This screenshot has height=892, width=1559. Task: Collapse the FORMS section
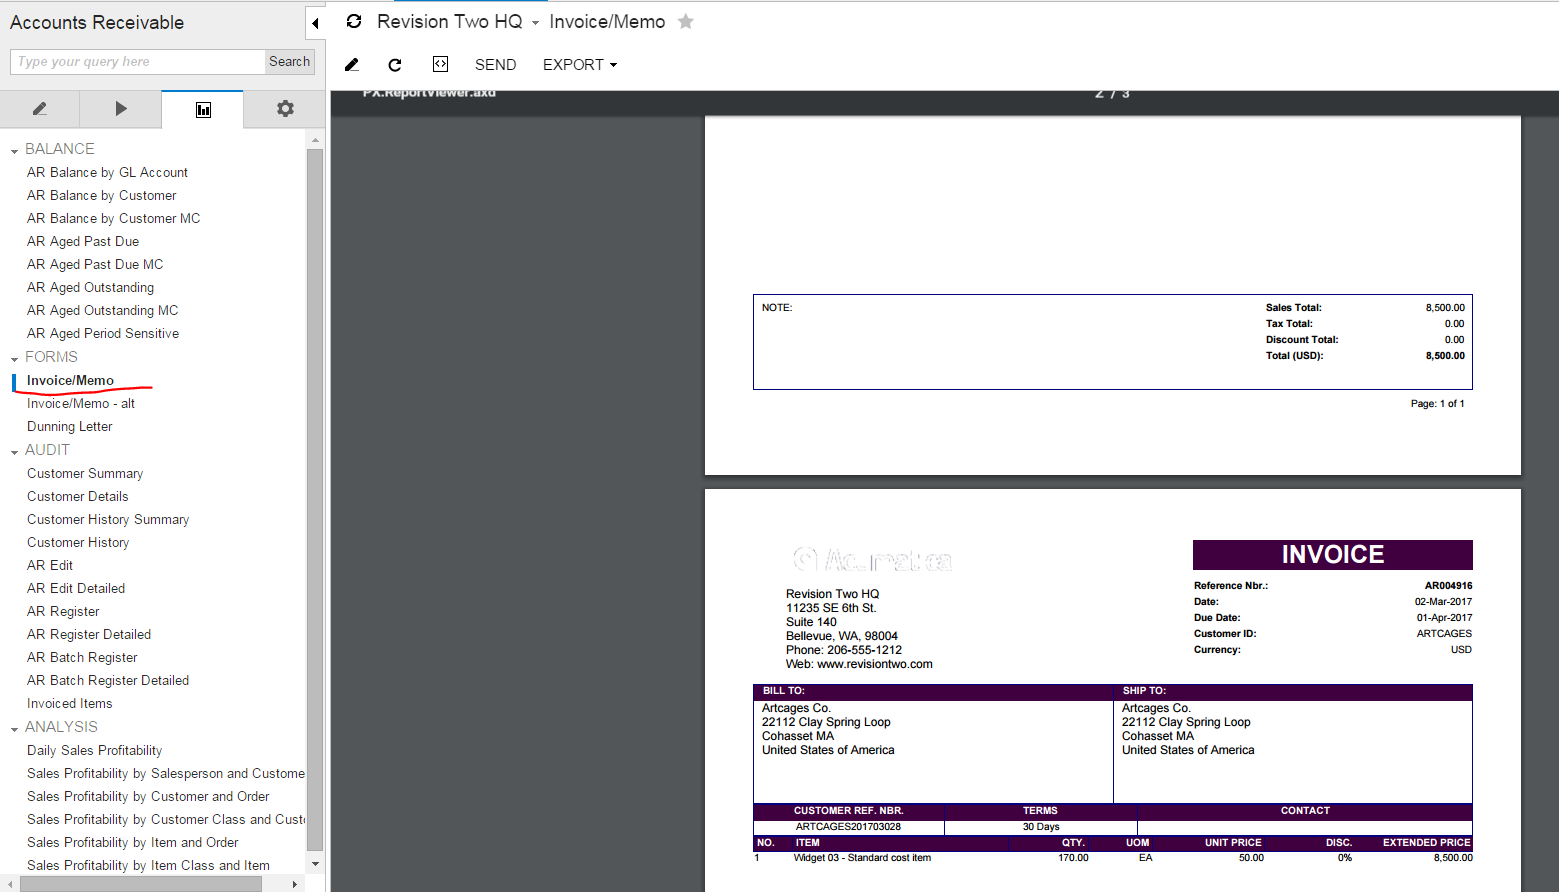click(14, 356)
